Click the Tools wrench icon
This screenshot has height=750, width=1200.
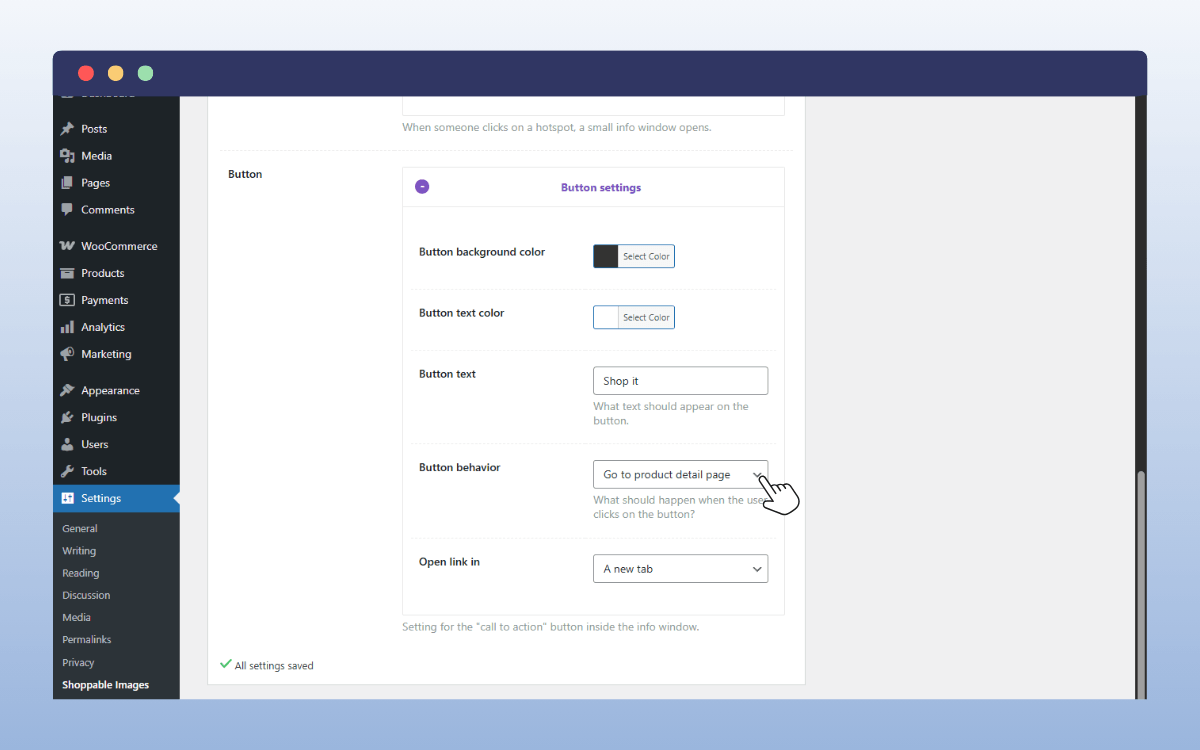tap(67, 472)
